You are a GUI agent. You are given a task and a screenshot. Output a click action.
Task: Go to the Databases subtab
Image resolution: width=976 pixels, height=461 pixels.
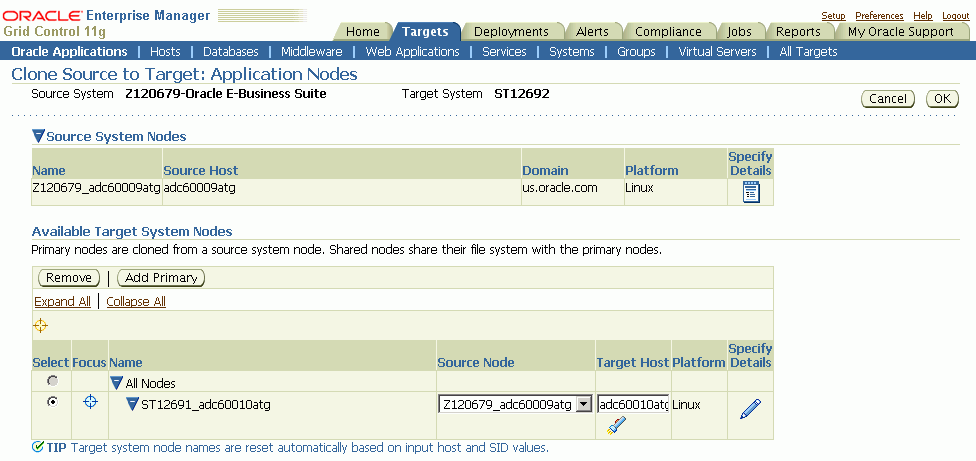(230, 52)
